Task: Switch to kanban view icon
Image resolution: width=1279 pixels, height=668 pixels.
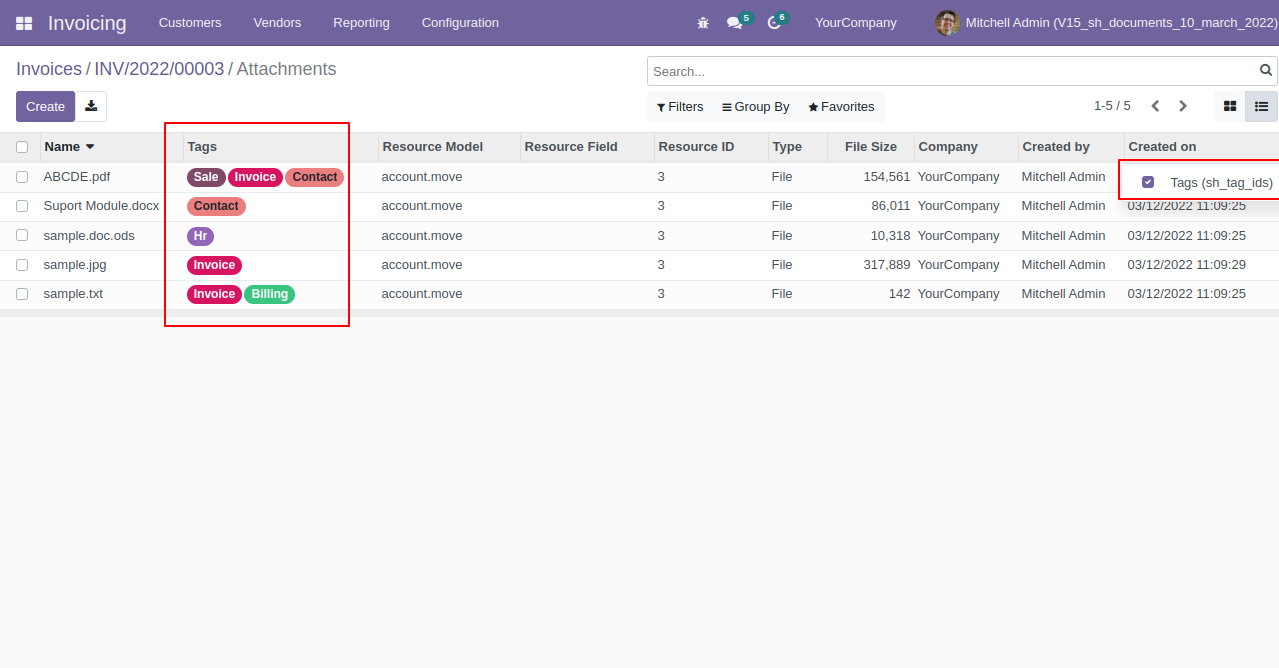Action: click(x=1230, y=106)
